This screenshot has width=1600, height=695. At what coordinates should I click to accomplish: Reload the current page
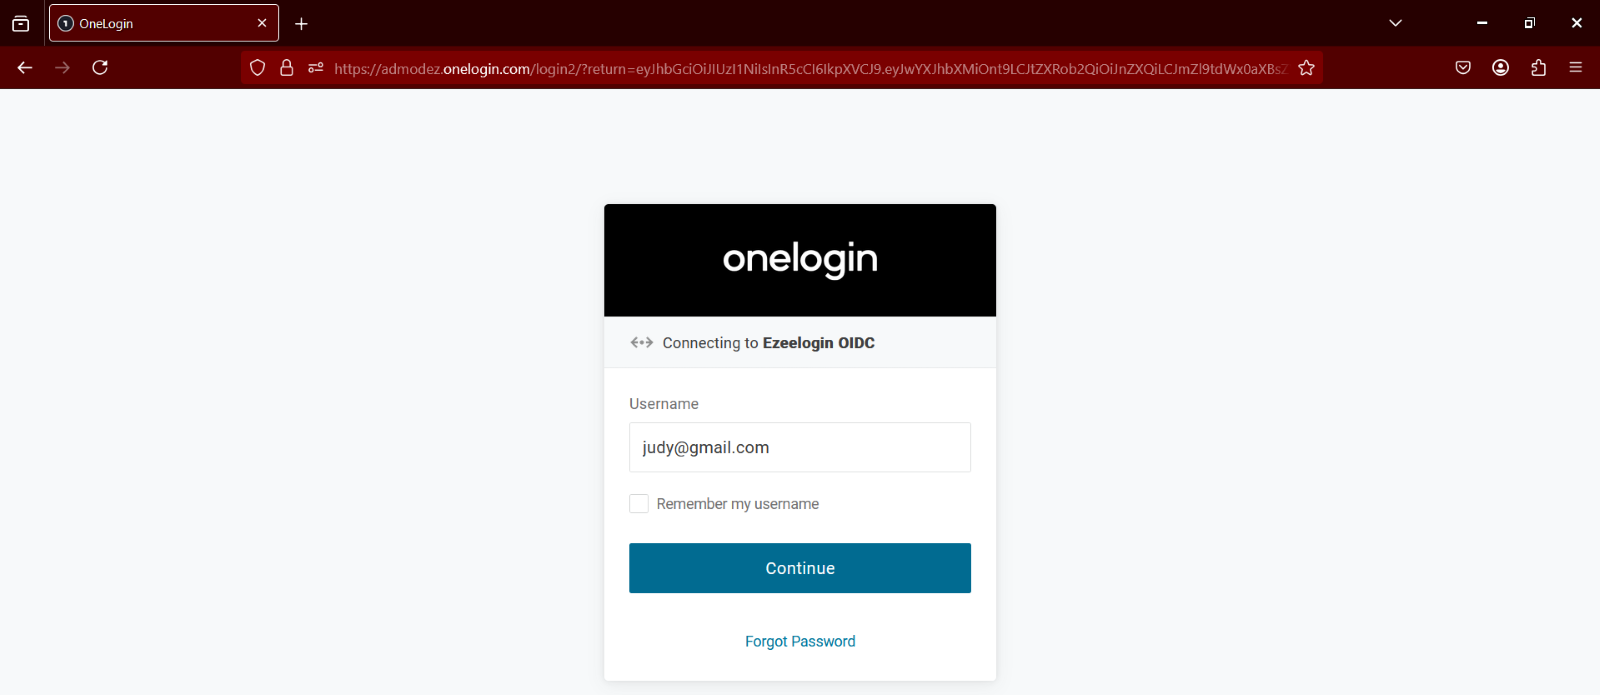coord(100,68)
